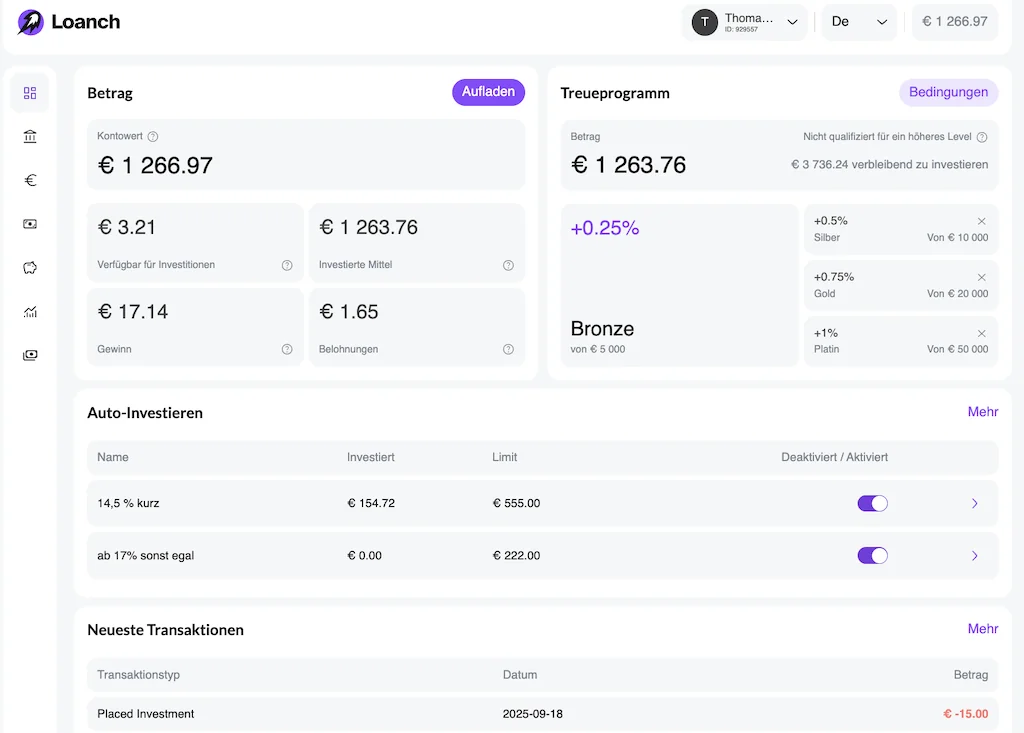This screenshot has height=733, width=1024.
Task: Open the dashboard grid icon in sidebar
Action: point(30,93)
